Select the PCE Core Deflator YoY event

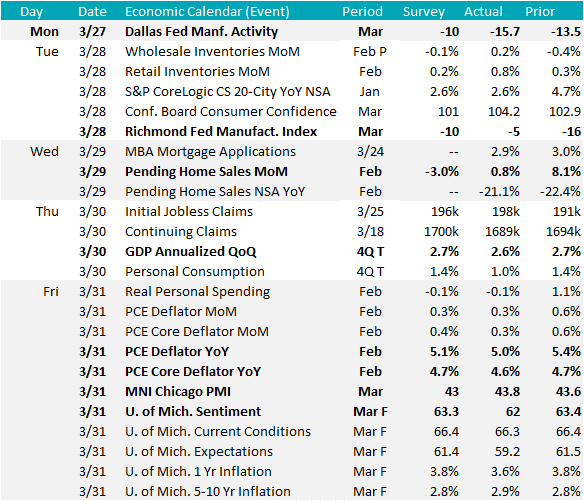[x=193, y=372]
